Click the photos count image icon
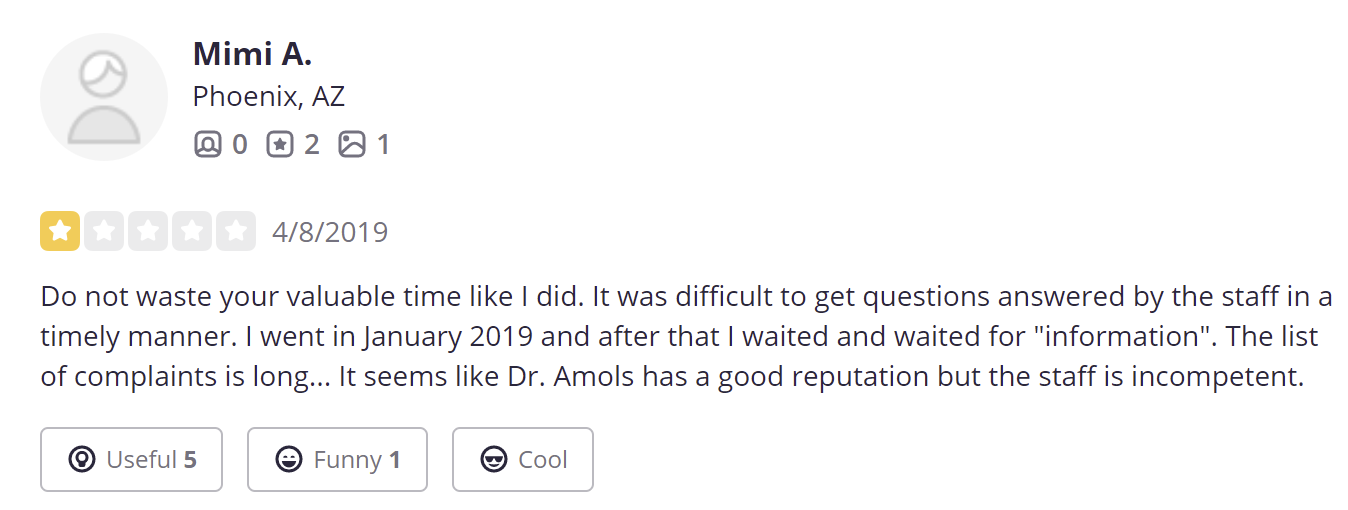Screen dimensions: 1348x510 pyautogui.click(x=352, y=145)
